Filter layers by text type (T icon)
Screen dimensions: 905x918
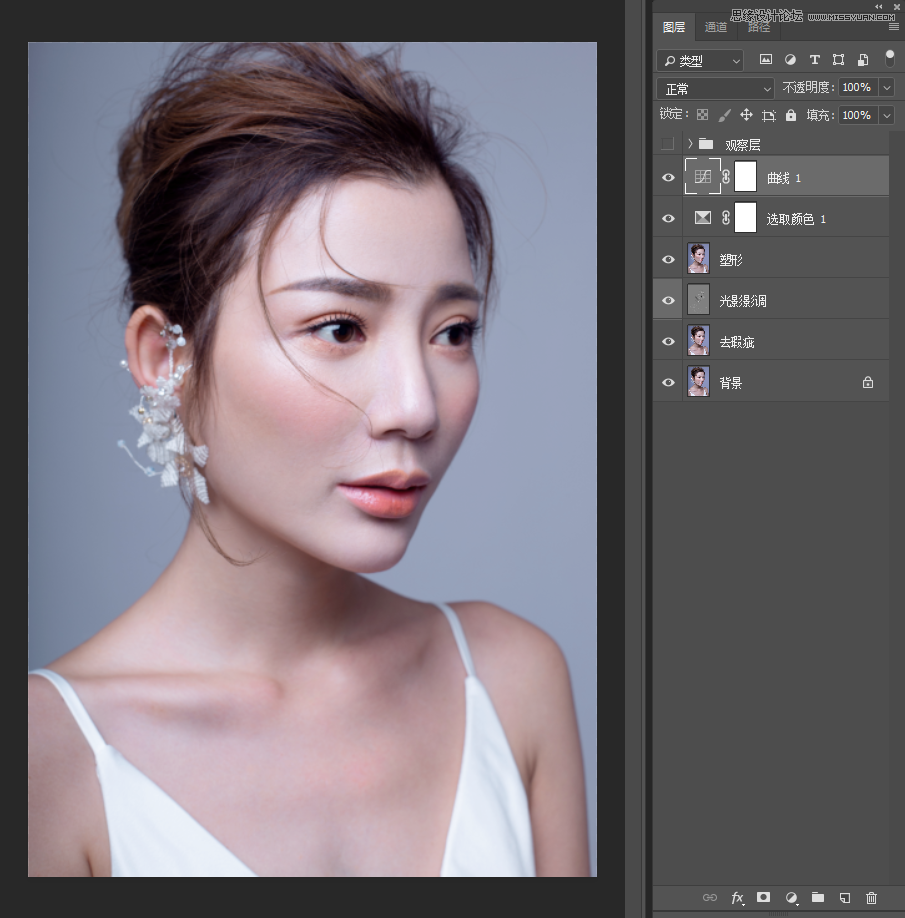(814, 60)
